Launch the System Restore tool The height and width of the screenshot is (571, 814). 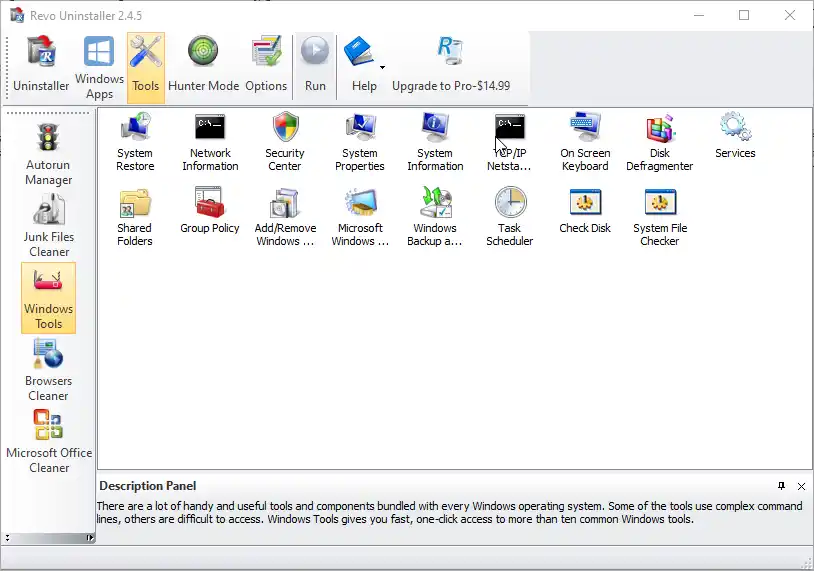coord(135,142)
